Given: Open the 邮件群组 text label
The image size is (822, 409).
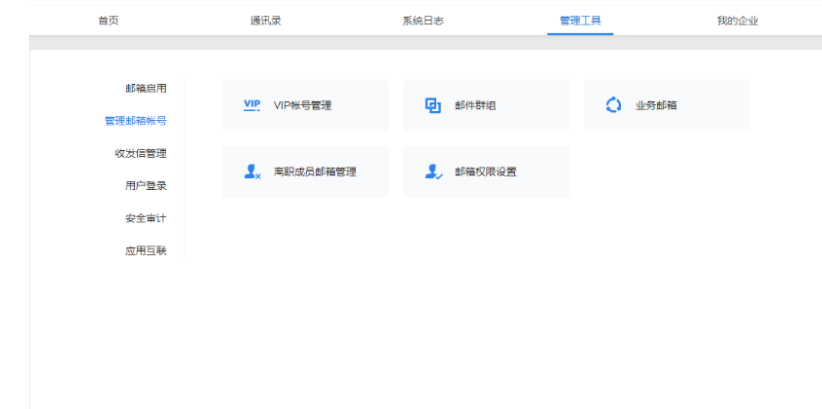Looking at the screenshot, I should tap(475, 105).
